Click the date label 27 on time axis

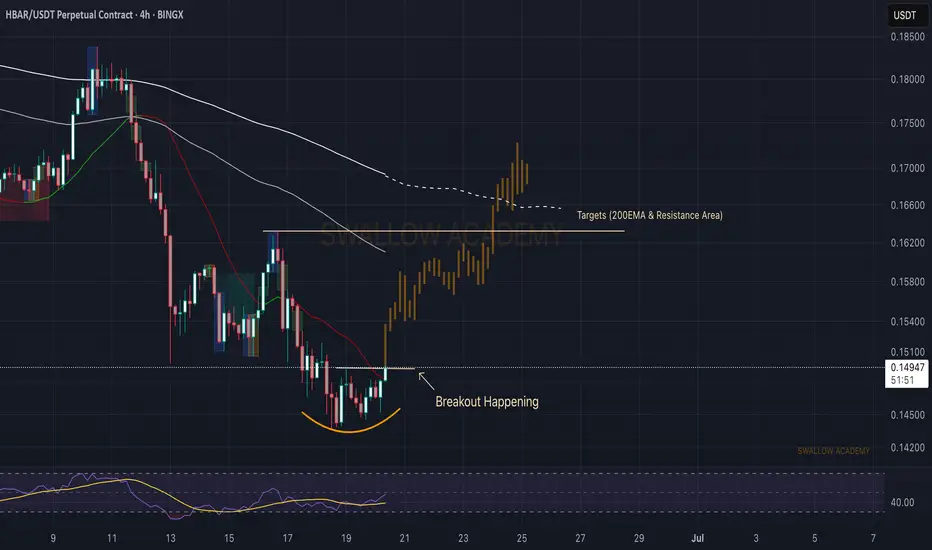click(x=580, y=538)
